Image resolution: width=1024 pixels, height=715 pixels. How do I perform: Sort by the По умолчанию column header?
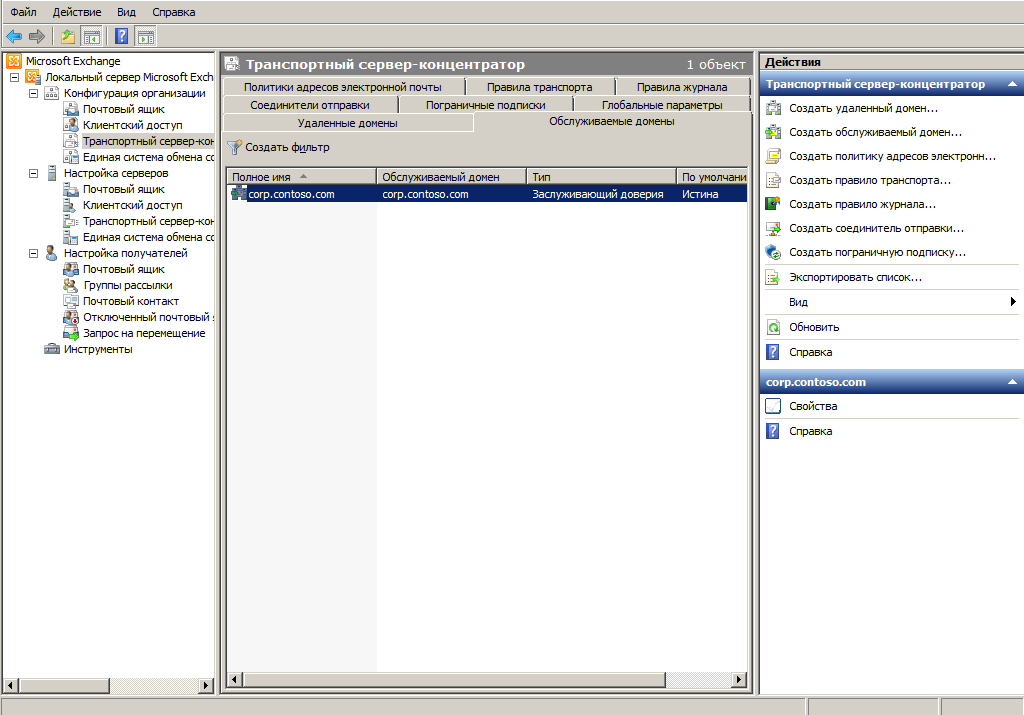click(712, 176)
